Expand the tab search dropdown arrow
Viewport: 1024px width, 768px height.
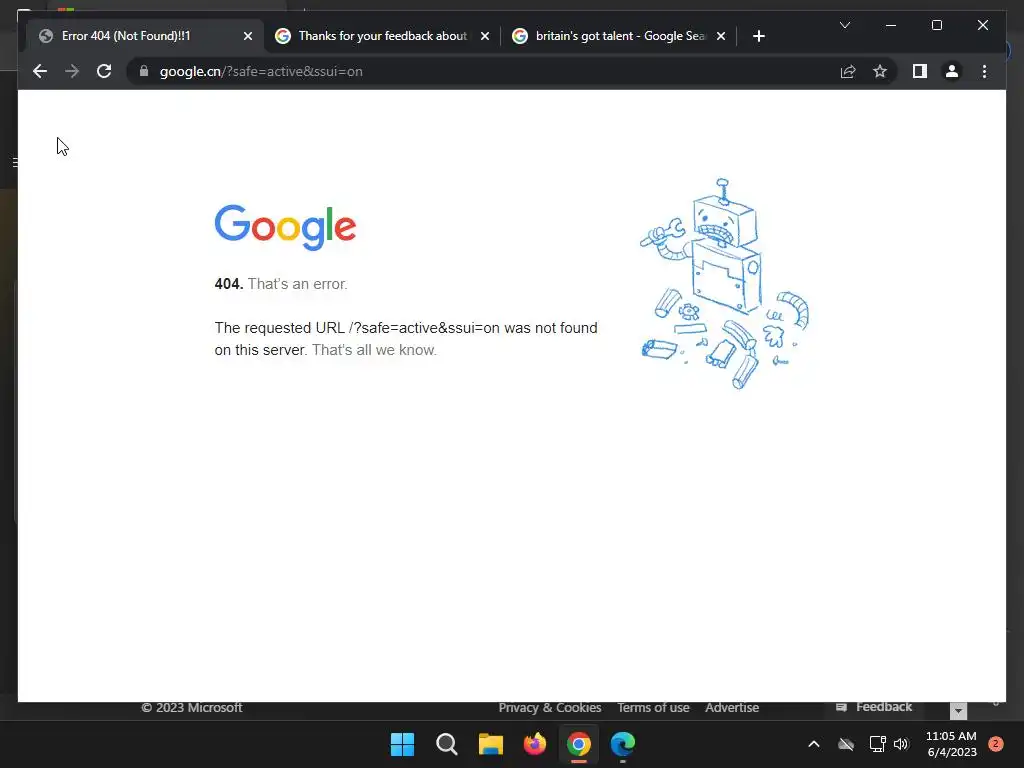coord(844,25)
